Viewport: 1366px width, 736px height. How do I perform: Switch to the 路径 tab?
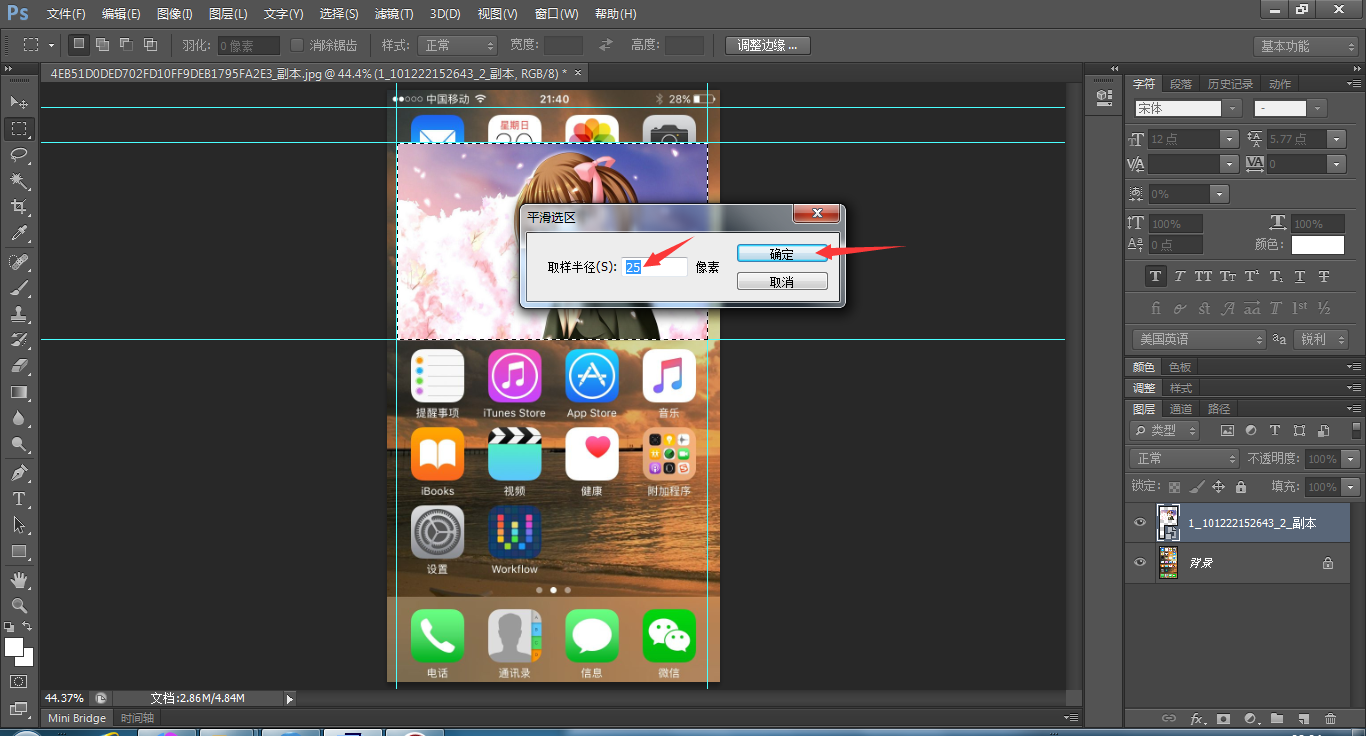click(1219, 409)
